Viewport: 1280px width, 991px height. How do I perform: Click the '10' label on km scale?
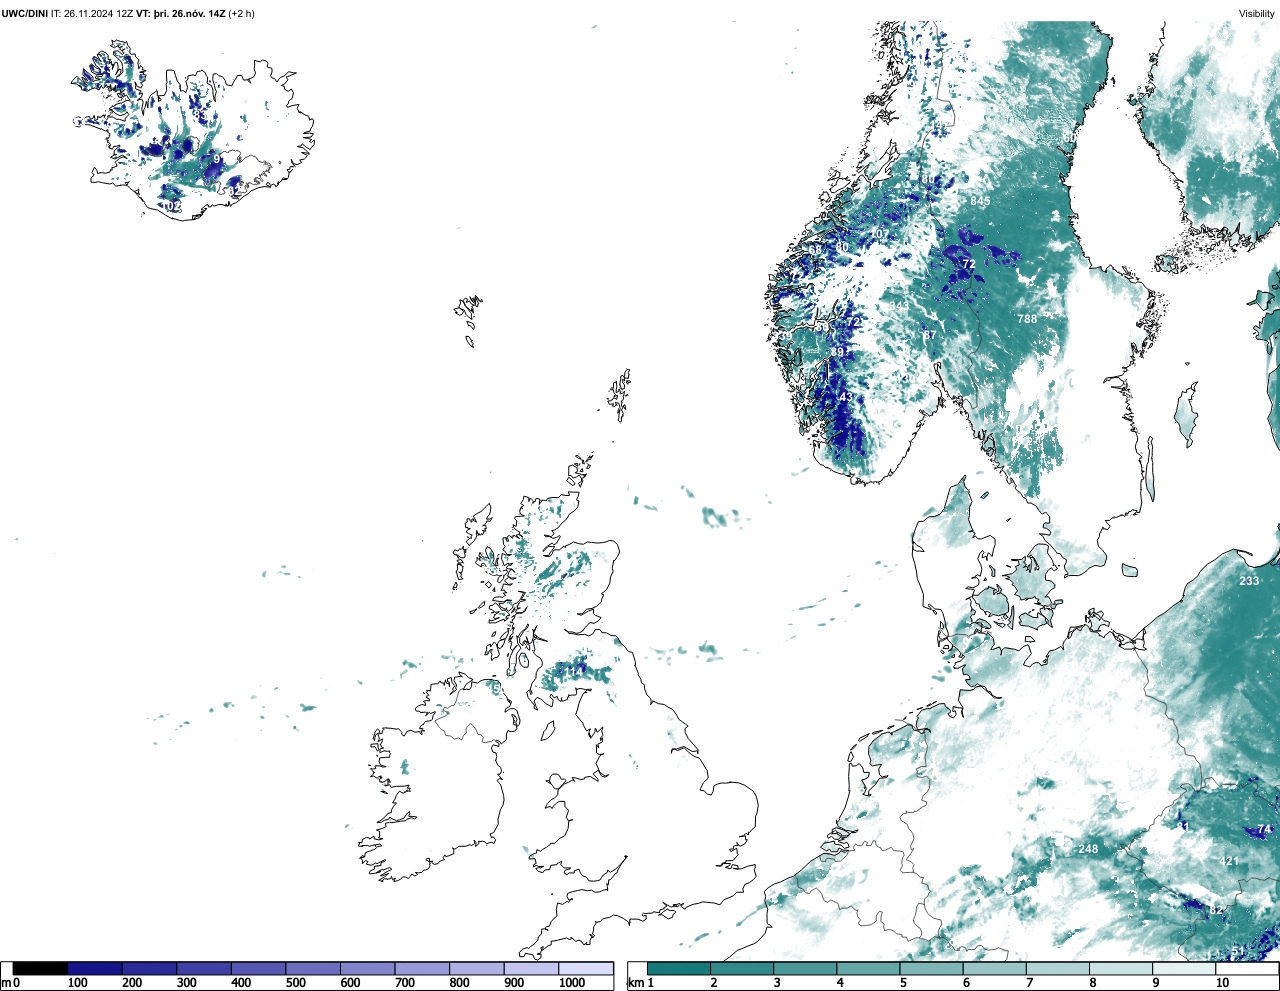point(1222,983)
